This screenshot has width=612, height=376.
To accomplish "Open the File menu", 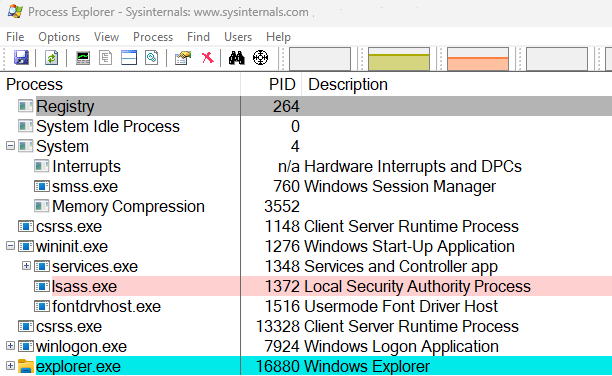I will (x=15, y=37).
